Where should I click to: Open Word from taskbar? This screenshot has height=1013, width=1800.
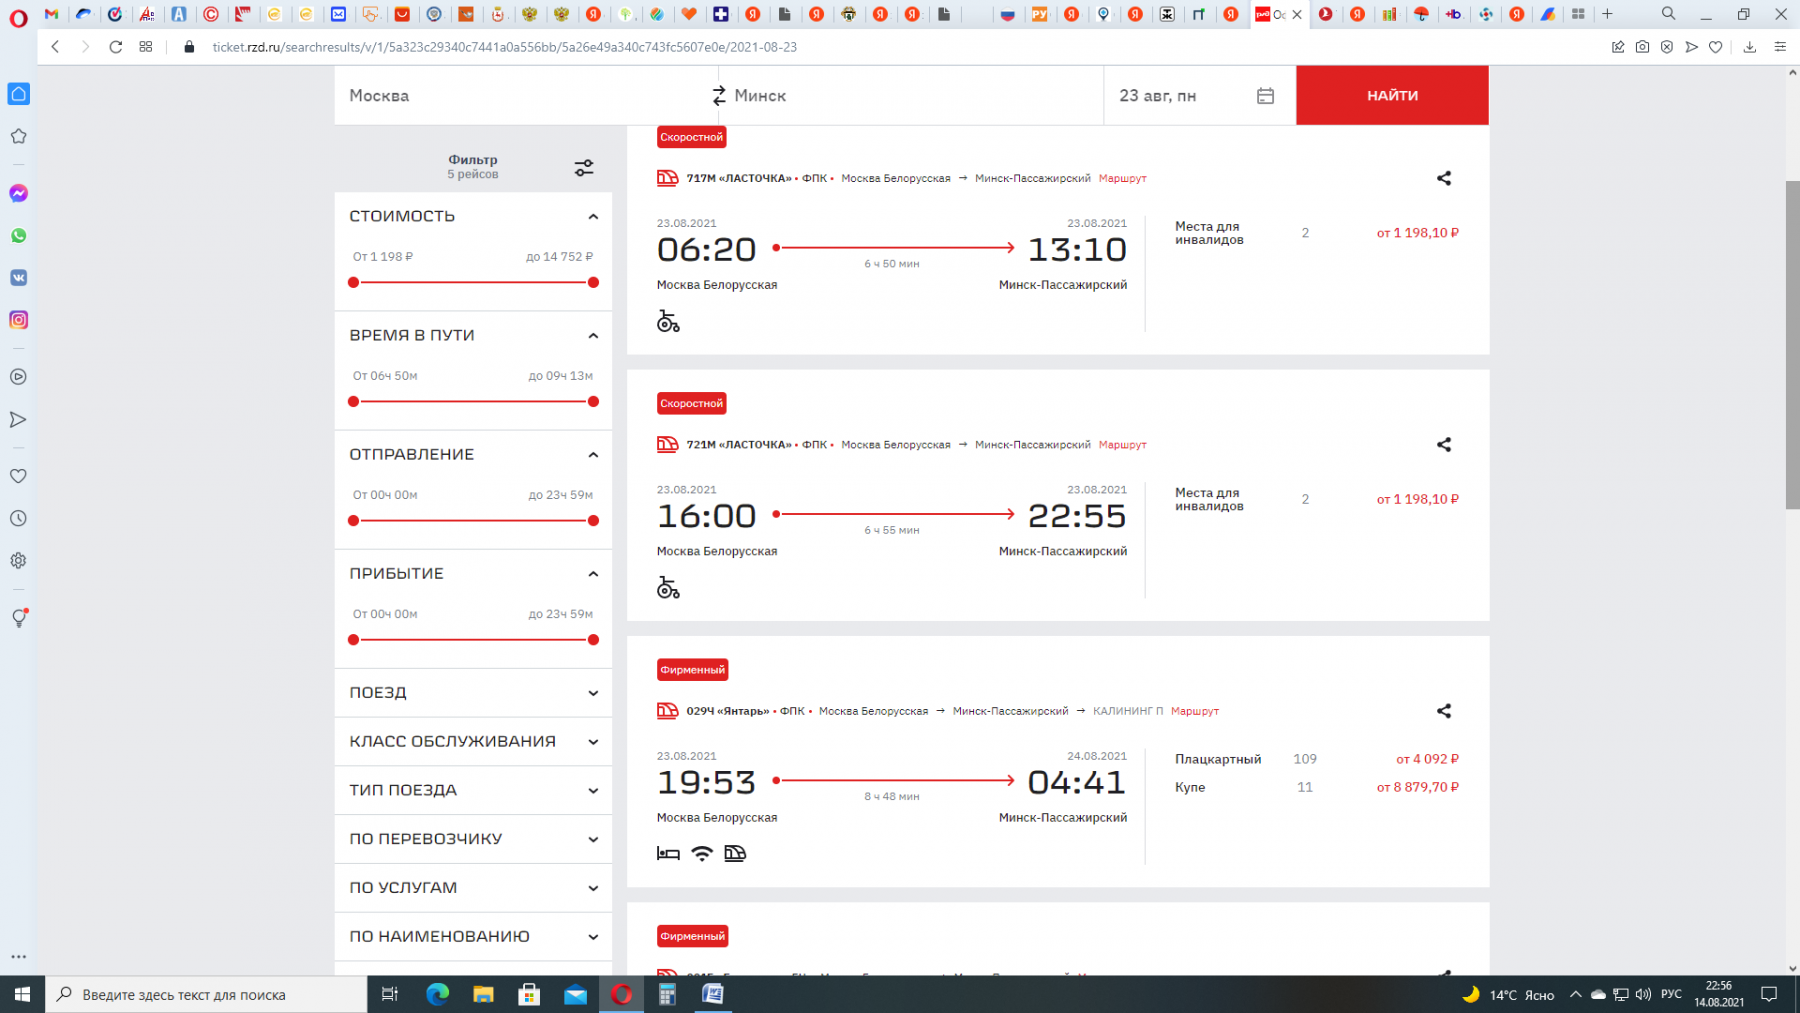pos(713,994)
